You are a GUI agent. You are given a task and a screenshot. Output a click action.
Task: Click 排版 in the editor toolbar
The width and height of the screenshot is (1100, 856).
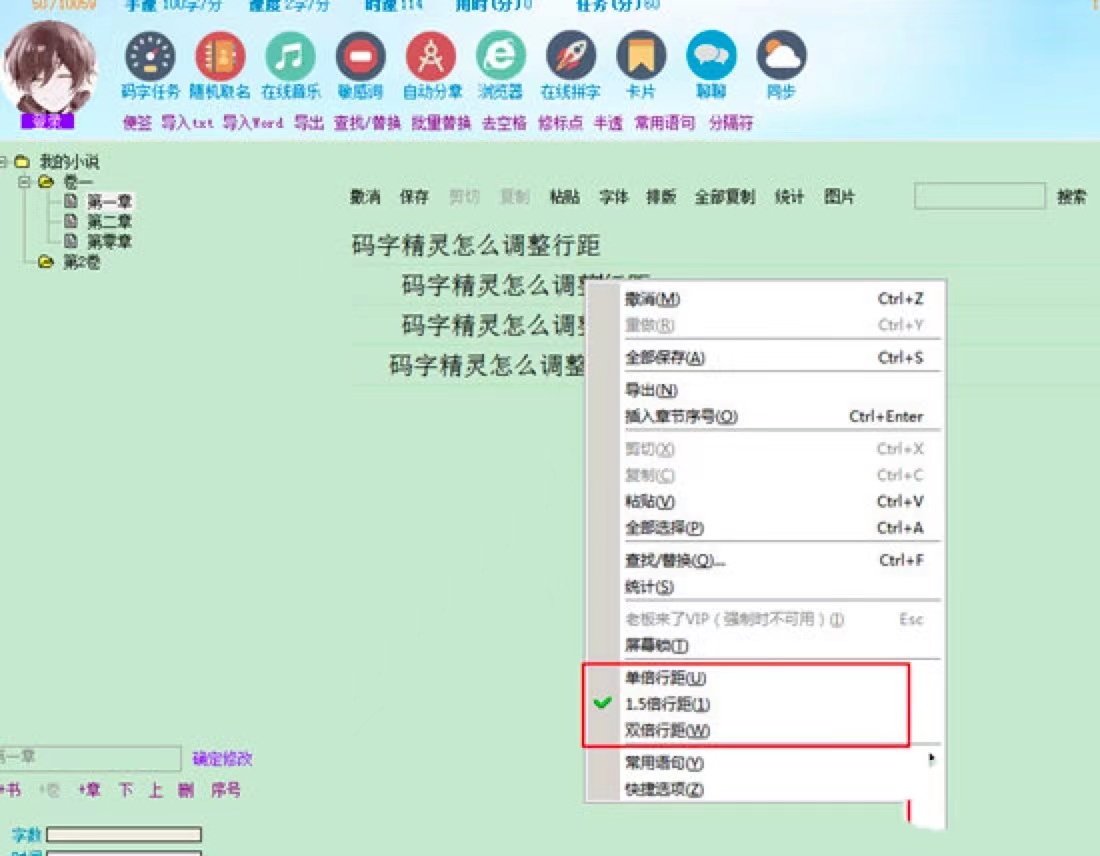[x=661, y=197]
